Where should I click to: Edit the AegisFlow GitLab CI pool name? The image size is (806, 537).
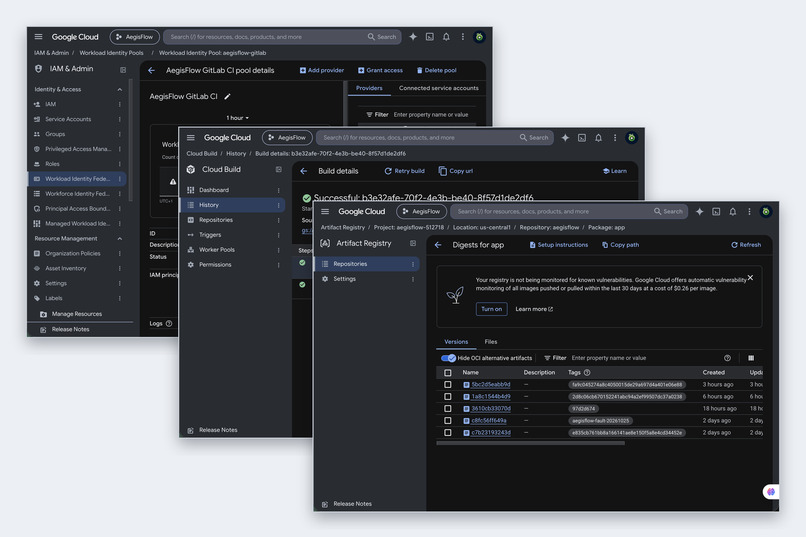[227, 96]
